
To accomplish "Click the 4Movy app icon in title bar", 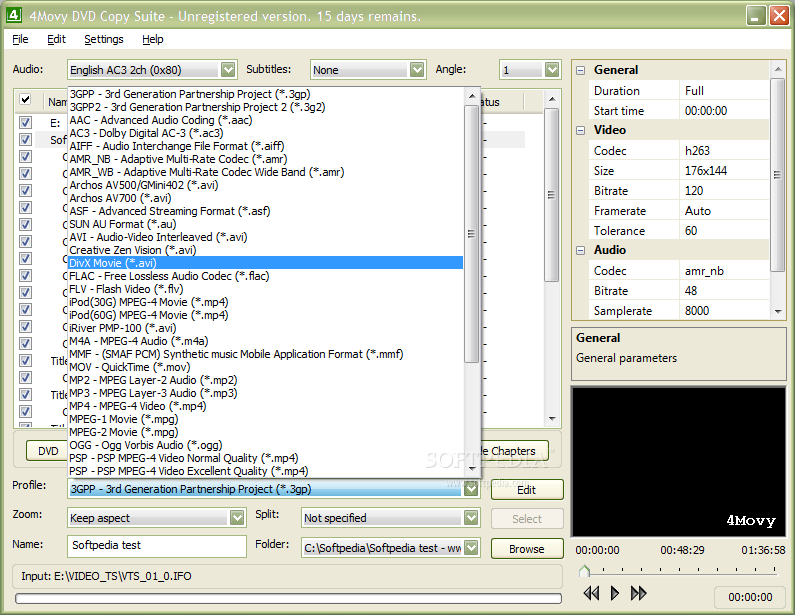I will [14, 15].
